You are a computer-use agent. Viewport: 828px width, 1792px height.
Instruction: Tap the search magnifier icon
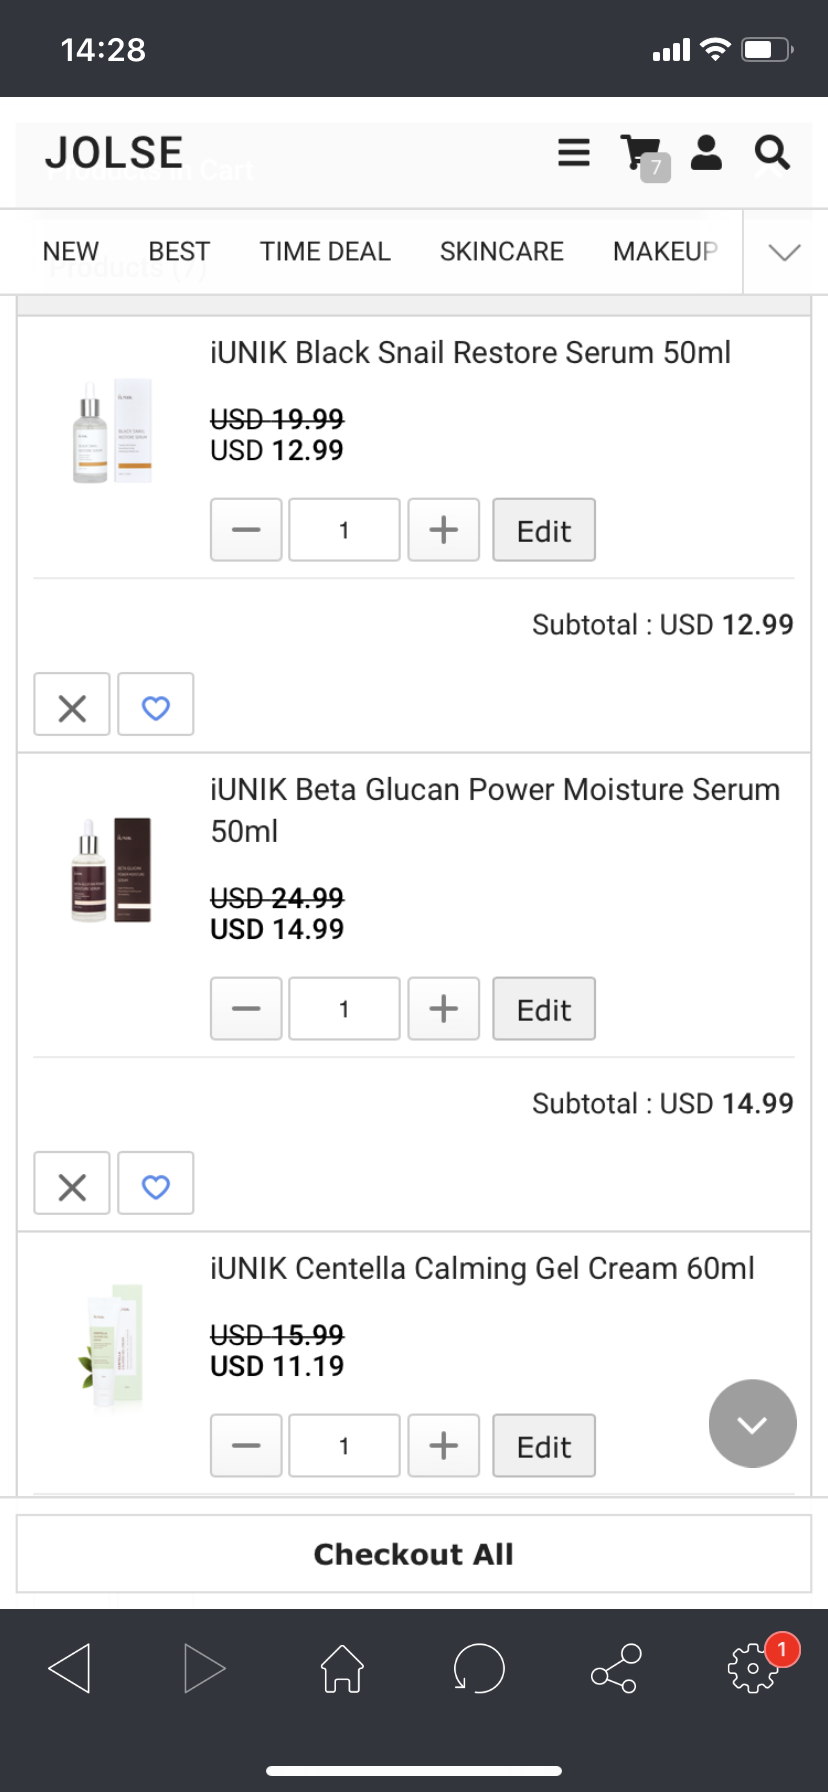pyautogui.click(x=772, y=153)
